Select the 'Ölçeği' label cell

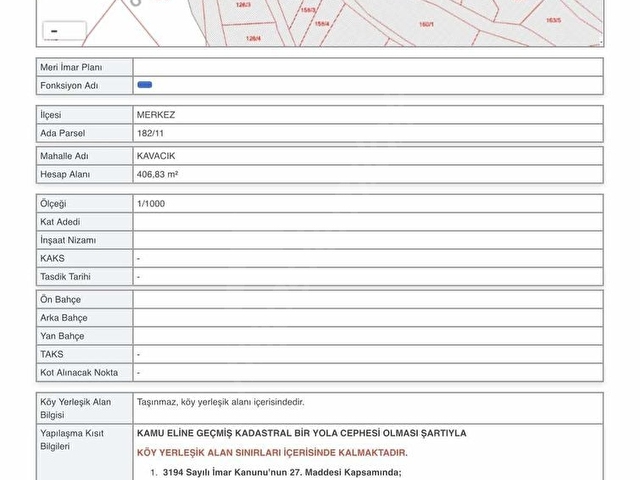tap(84, 204)
